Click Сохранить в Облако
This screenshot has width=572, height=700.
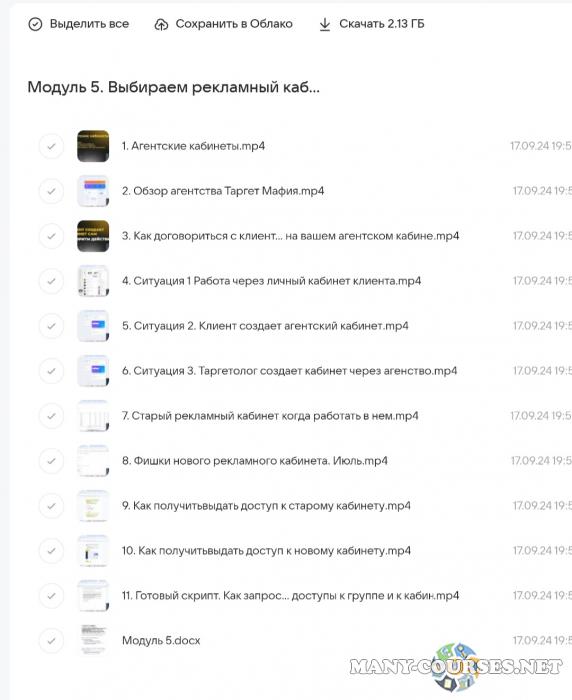coord(223,24)
